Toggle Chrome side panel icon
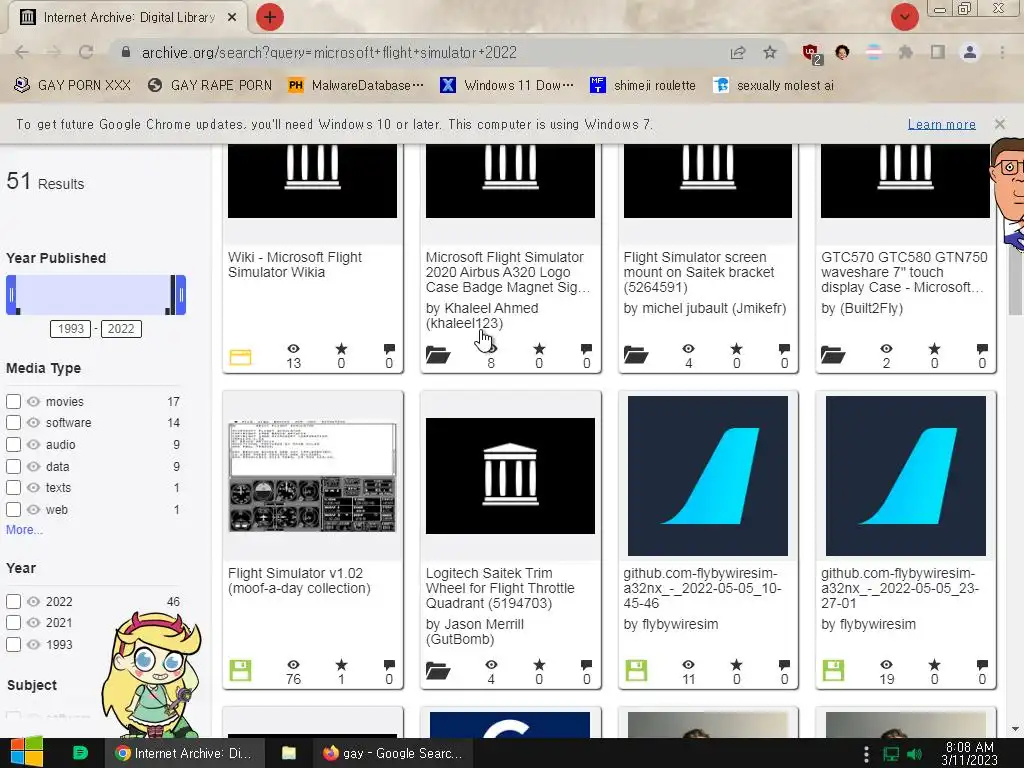Viewport: 1024px width, 768px height. point(938,52)
